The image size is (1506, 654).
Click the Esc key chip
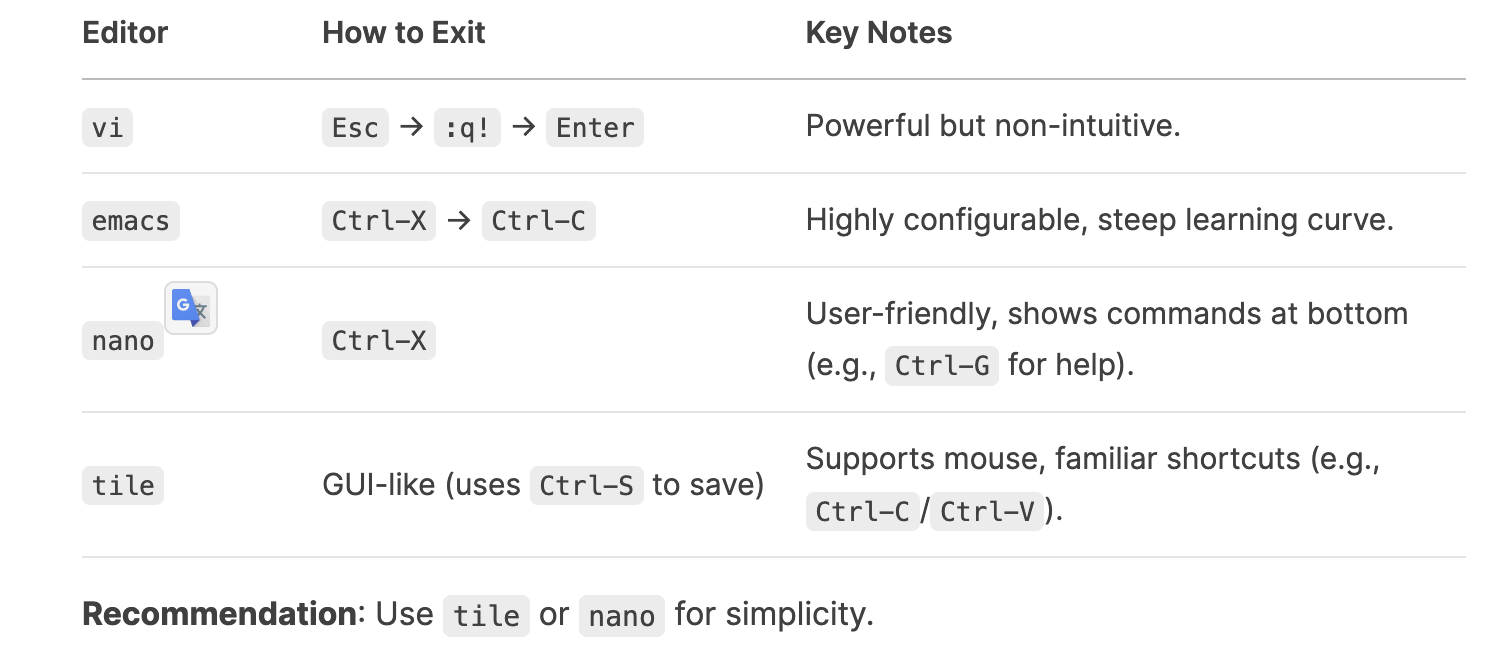click(x=355, y=128)
